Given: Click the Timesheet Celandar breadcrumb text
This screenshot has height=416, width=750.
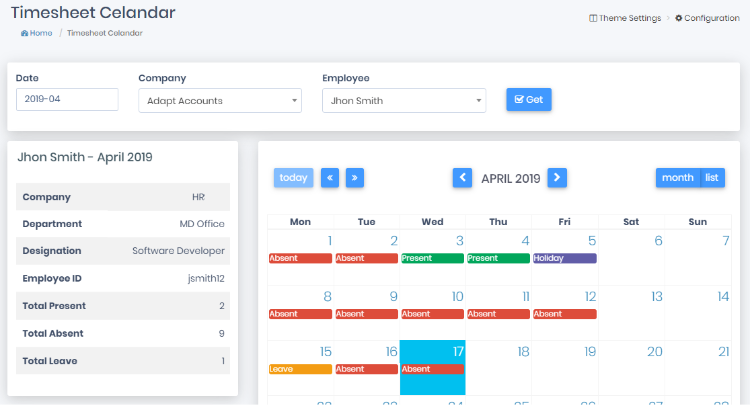Looking at the screenshot, I should (x=105, y=33).
